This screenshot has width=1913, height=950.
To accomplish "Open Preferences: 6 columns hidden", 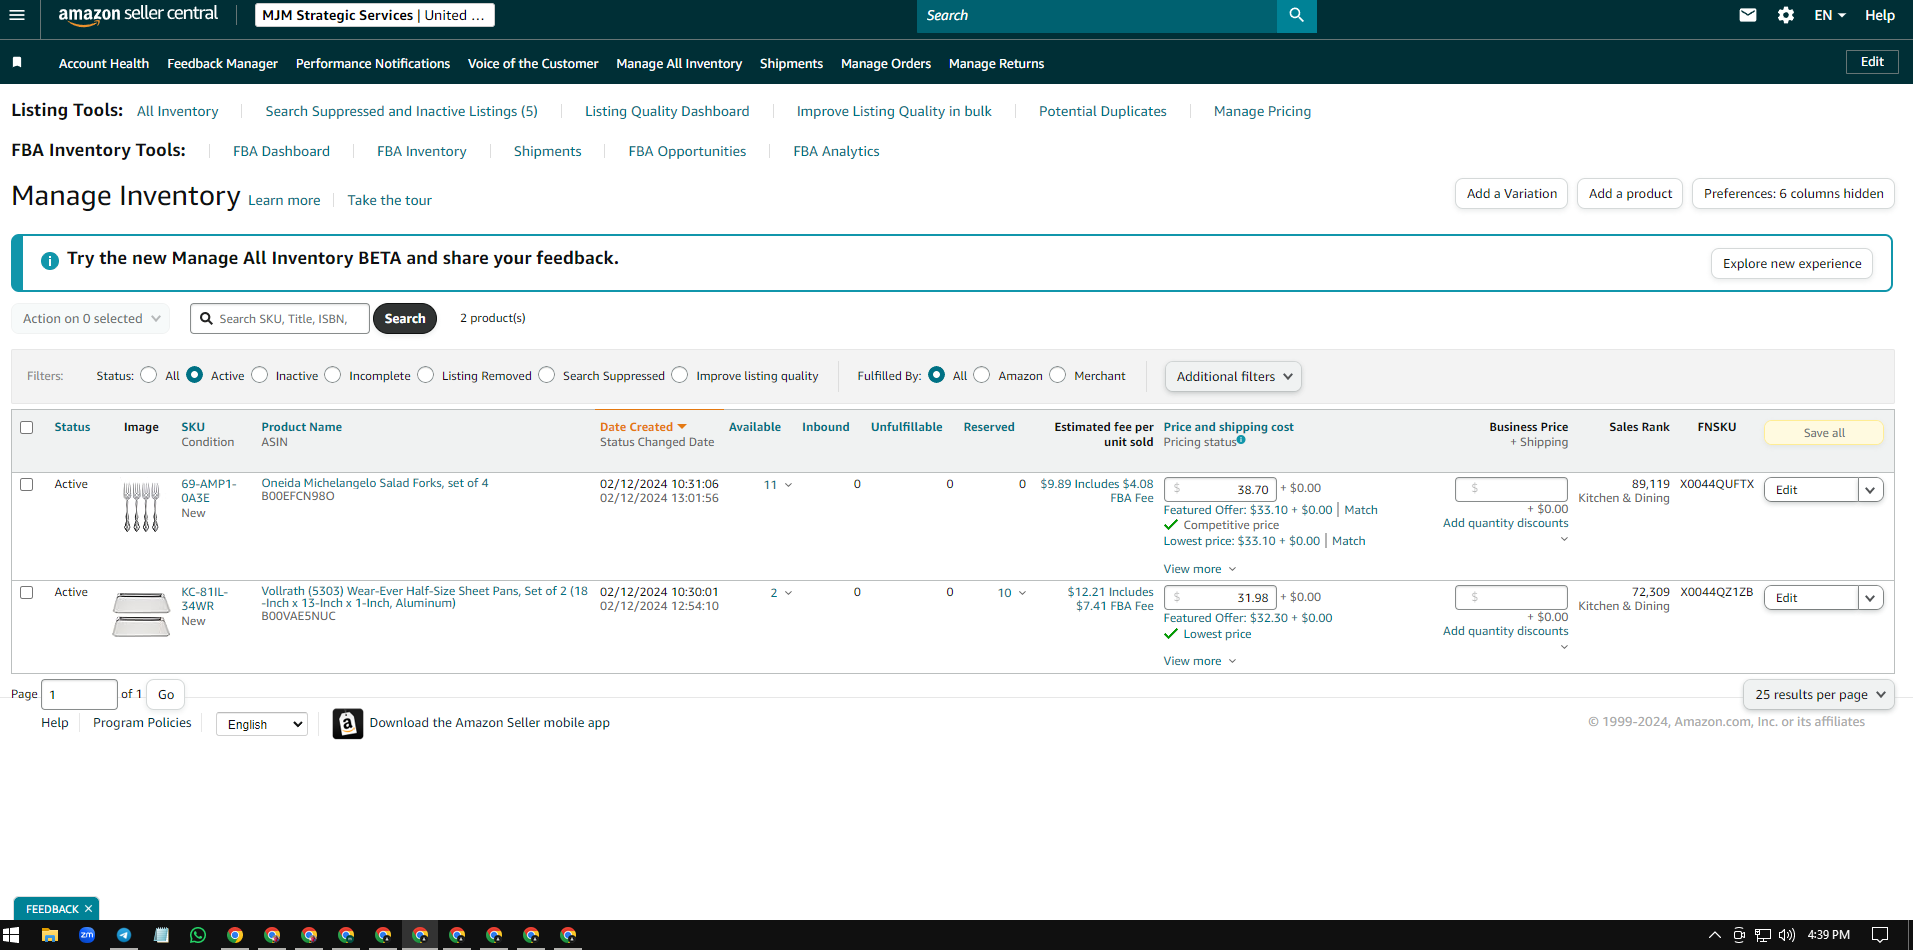I will click(1793, 194).
